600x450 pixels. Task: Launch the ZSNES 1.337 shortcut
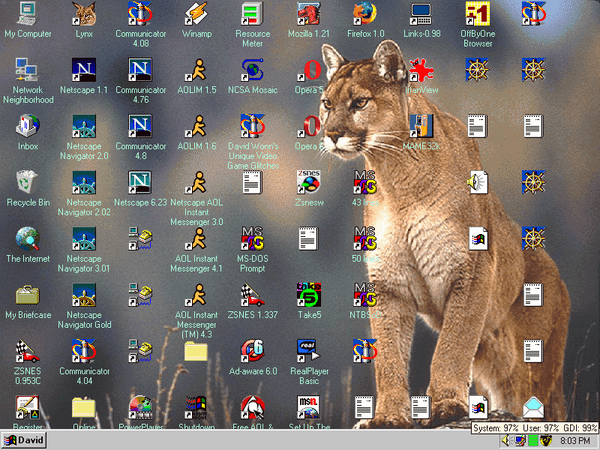[x=253, y=295]
